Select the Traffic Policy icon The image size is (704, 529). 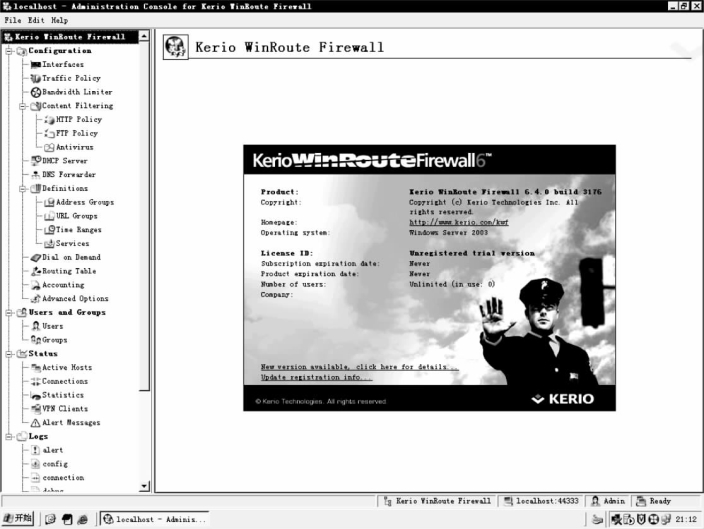click(x=35, y=79)
